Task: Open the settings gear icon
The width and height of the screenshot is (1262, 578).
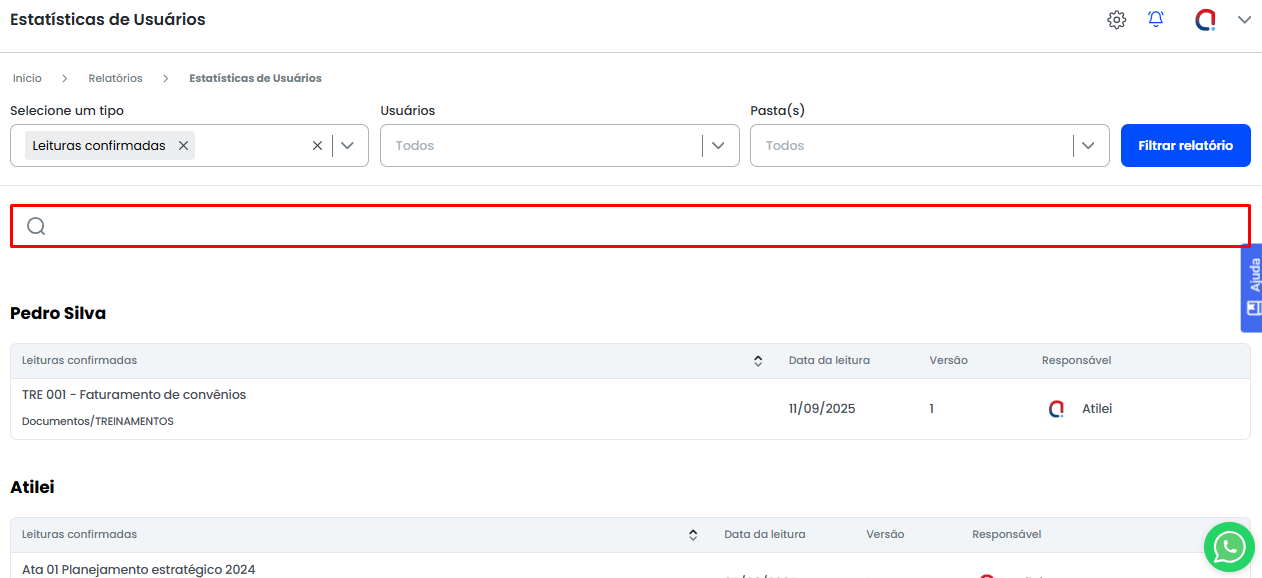Action: [1116, 20]
